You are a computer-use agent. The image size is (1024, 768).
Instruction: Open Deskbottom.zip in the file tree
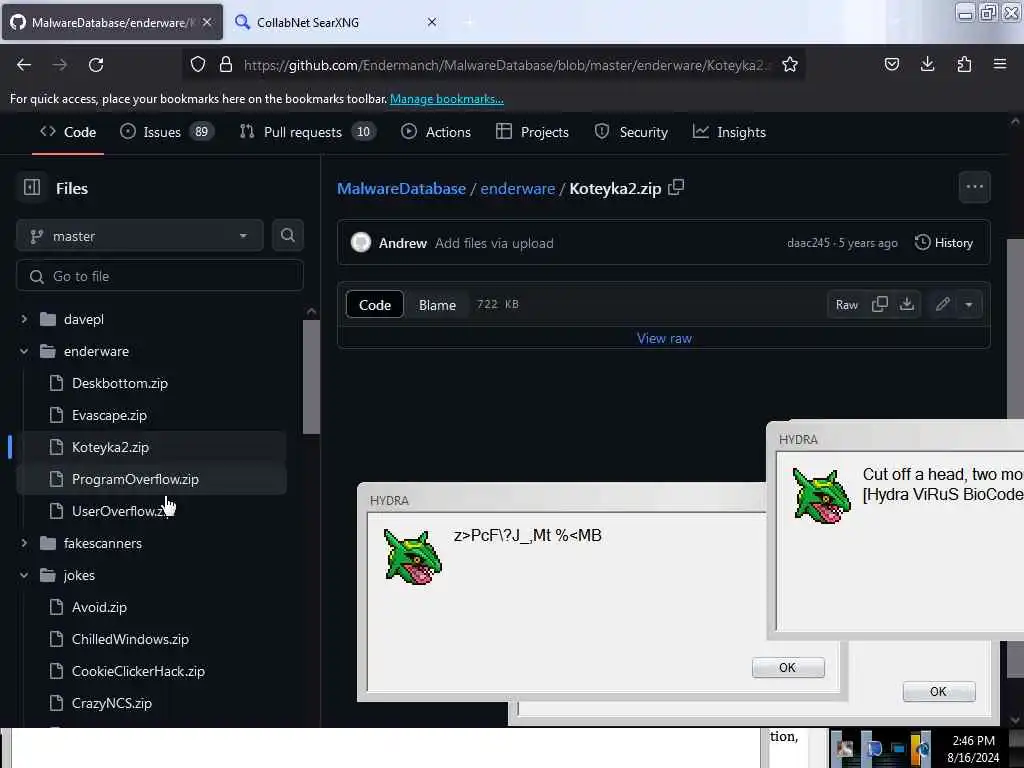coord(120,383)
